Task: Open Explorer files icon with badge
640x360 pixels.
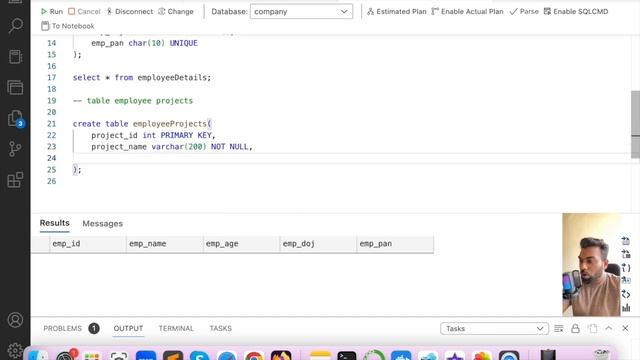Action: point(15,119)
